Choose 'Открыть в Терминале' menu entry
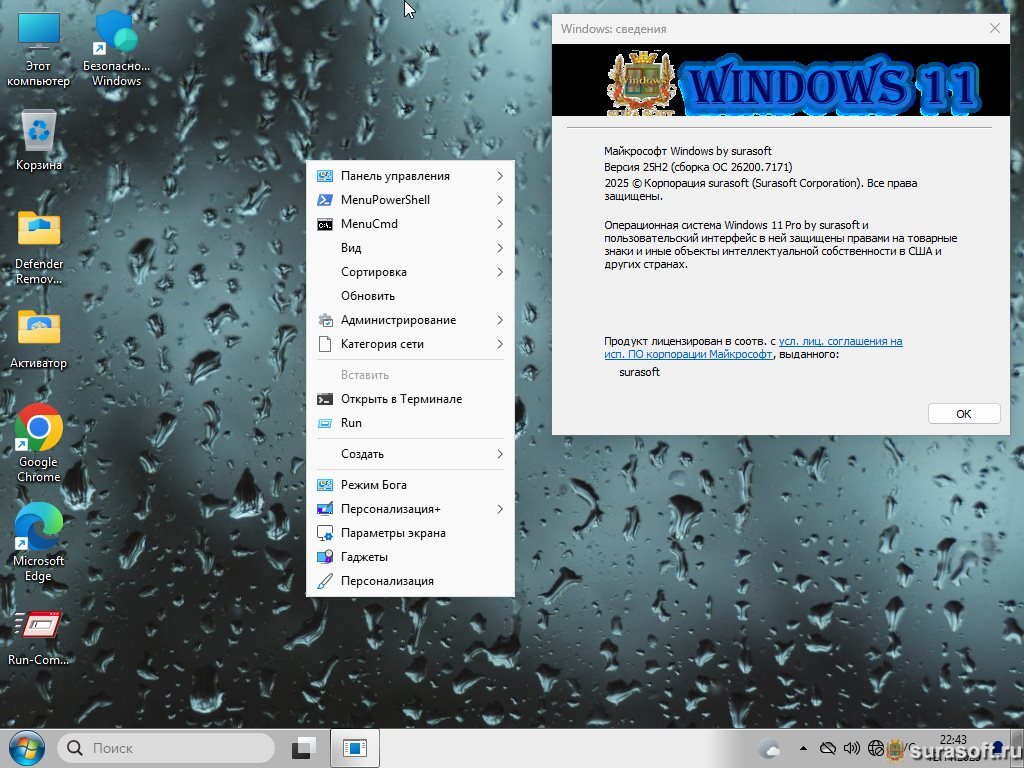Screen dimensions: 1024x768 [410, 399]
